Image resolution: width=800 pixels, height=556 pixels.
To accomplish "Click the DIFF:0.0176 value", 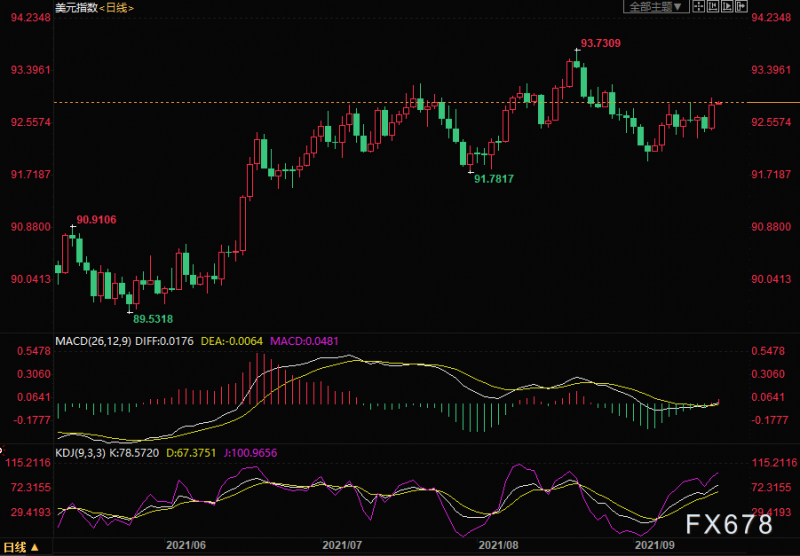I will tap(164, 341).
